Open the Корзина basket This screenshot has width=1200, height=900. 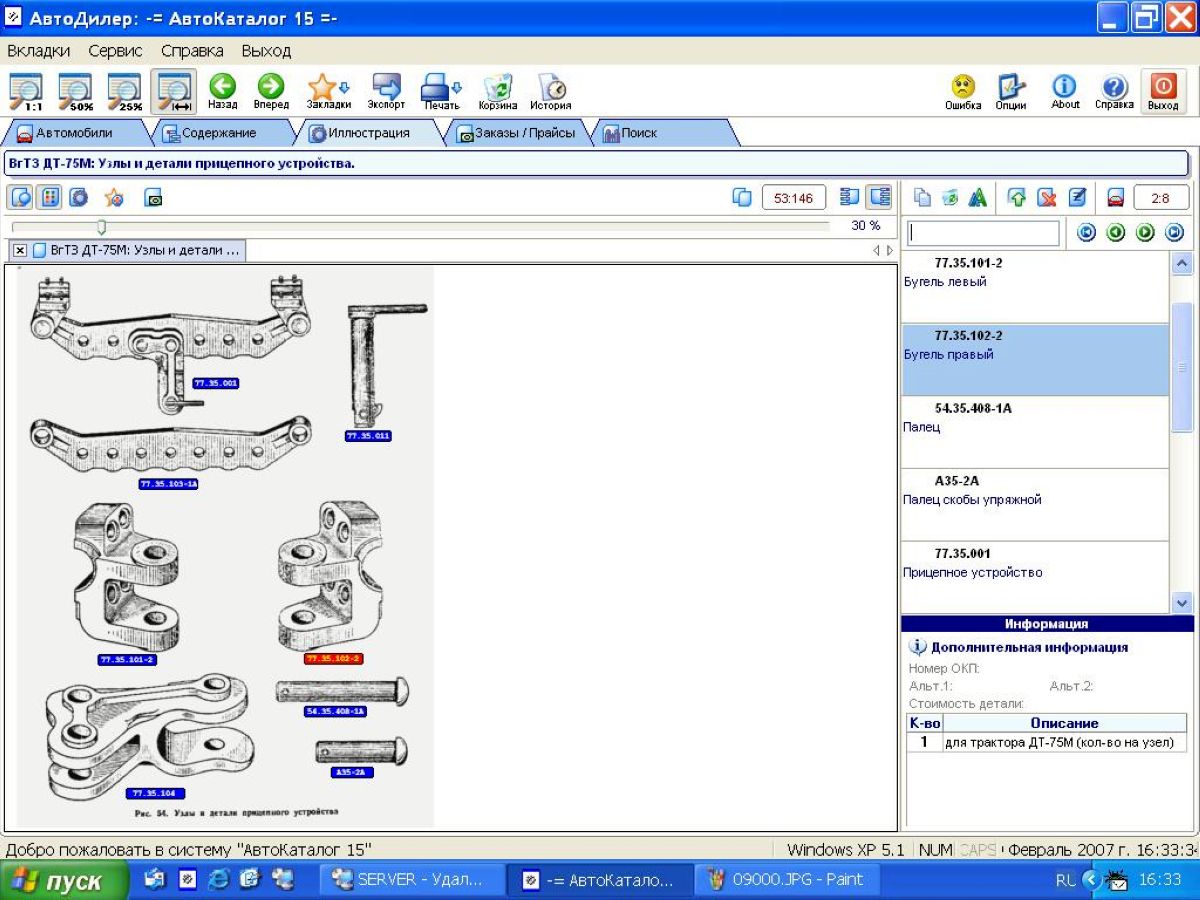coord(497,90)
